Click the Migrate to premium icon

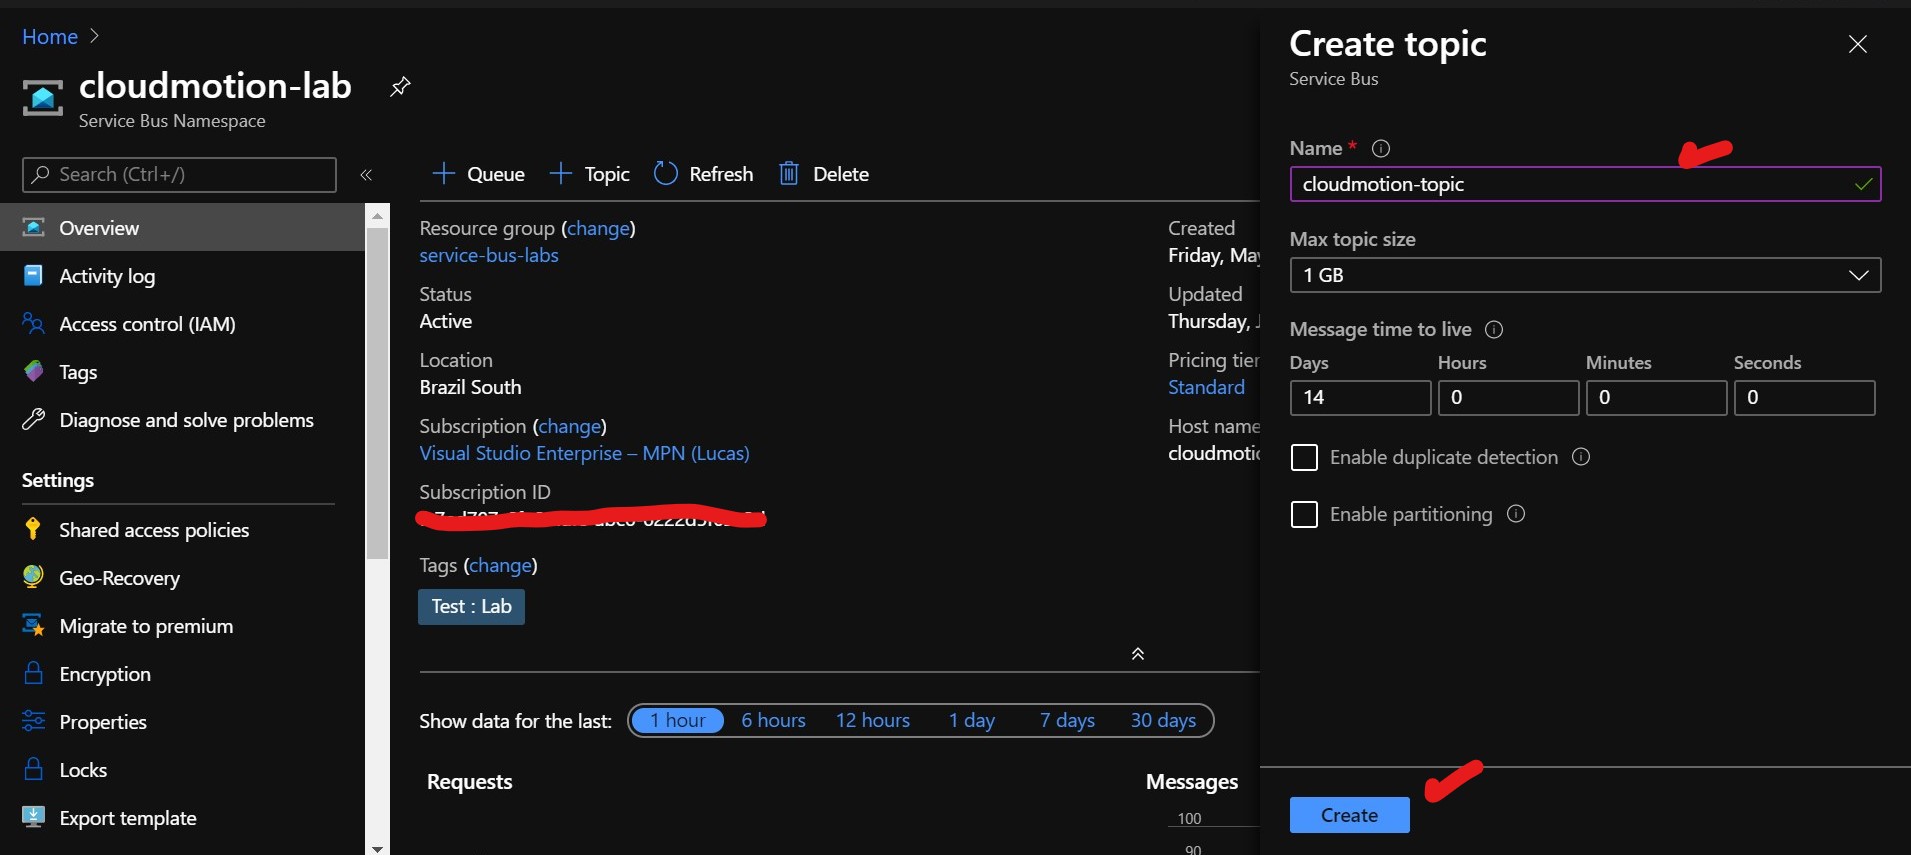(x=33, y=625)
